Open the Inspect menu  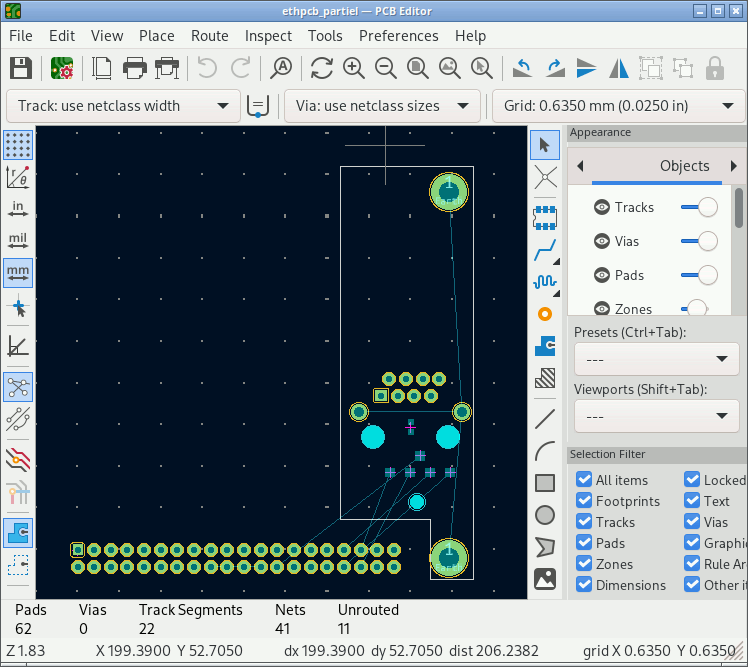coord(268,36)
